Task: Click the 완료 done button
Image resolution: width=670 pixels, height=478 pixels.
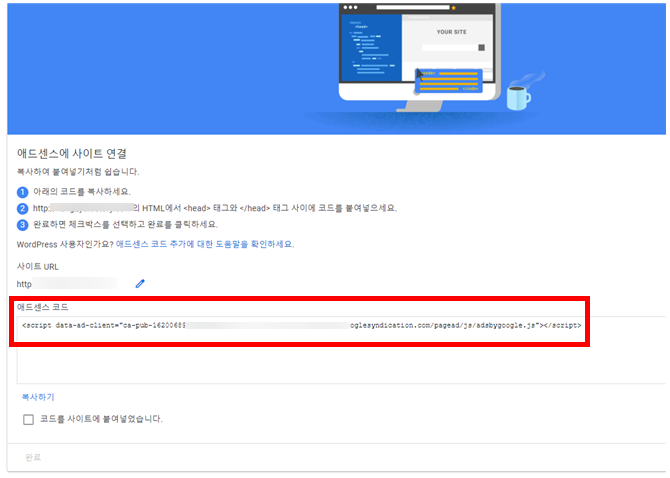Action: [x=33, y=457]
